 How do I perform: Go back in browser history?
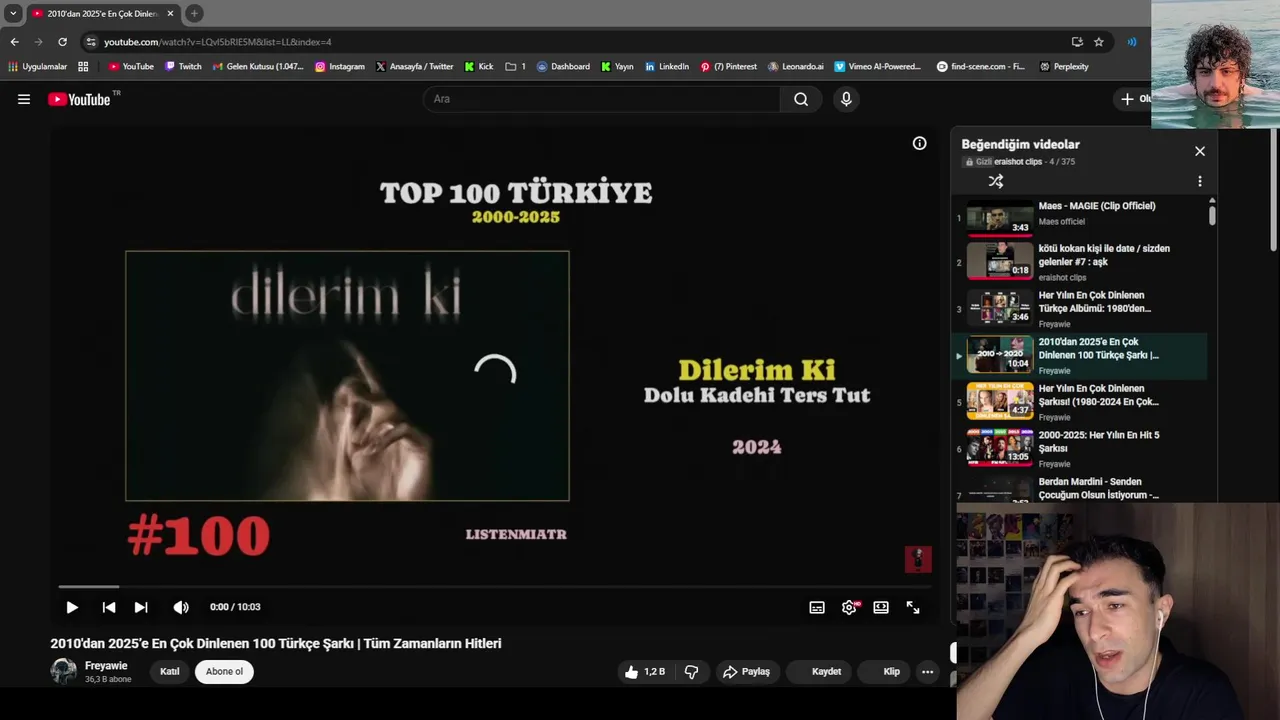(14, 42)
